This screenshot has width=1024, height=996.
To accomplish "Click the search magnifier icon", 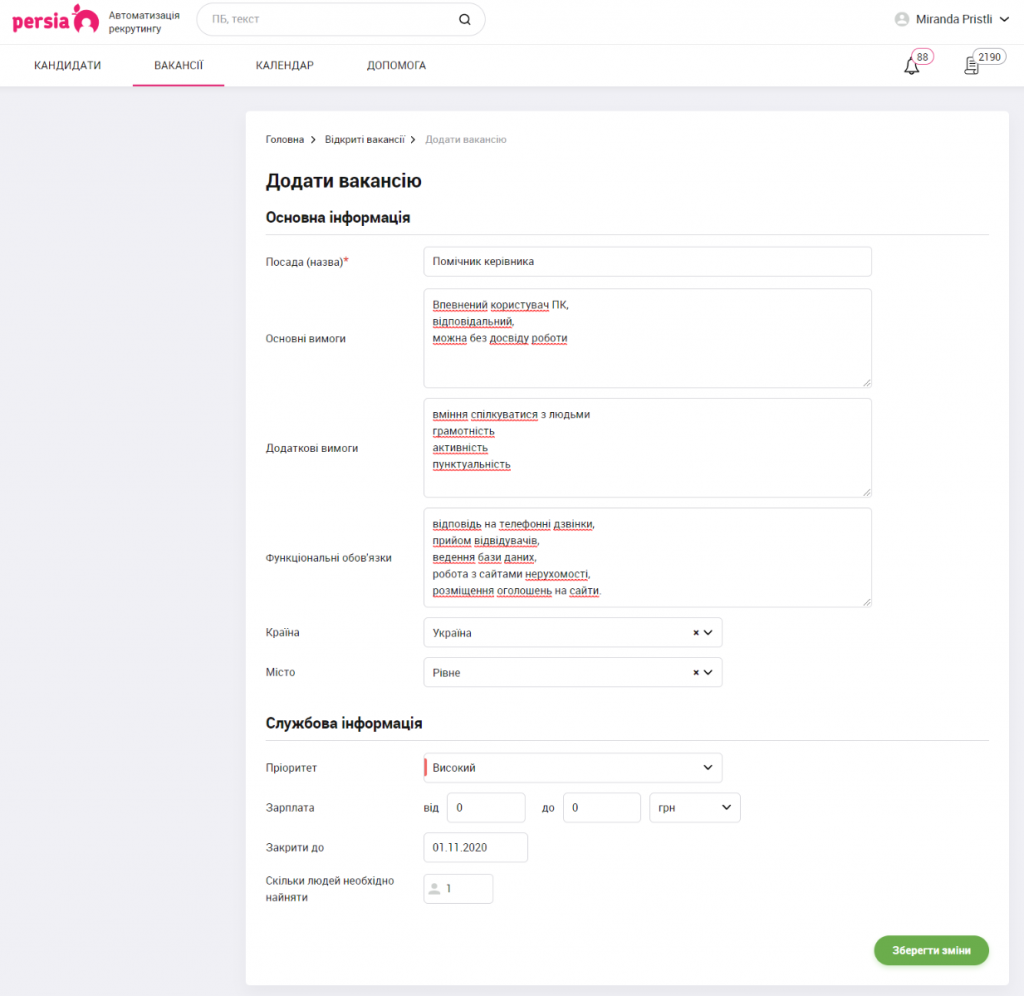I will click(464, 19).
